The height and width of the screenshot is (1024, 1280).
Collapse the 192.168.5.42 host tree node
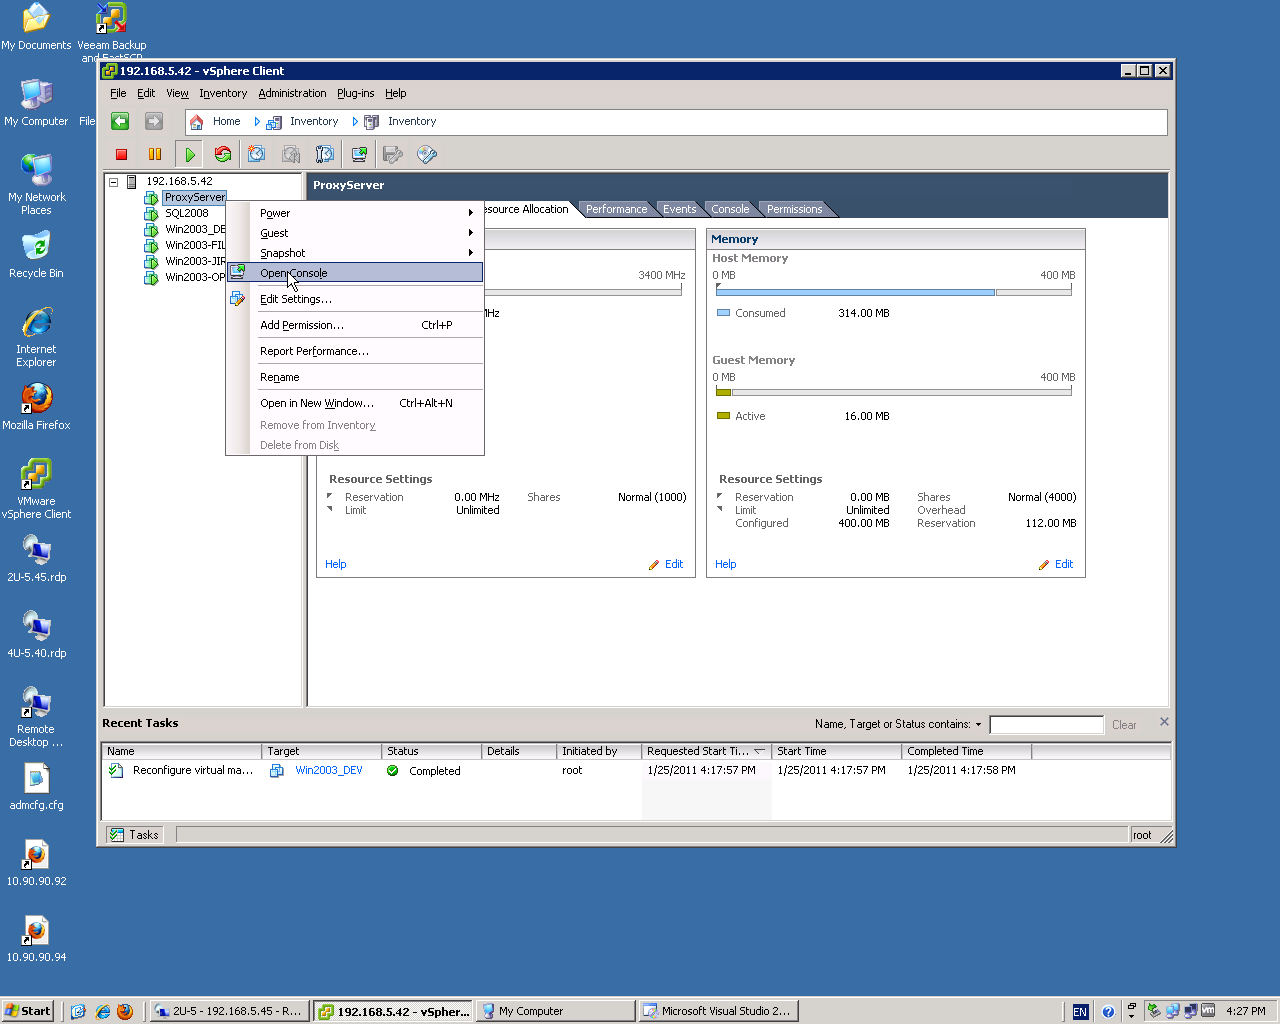tap(114, 182)
